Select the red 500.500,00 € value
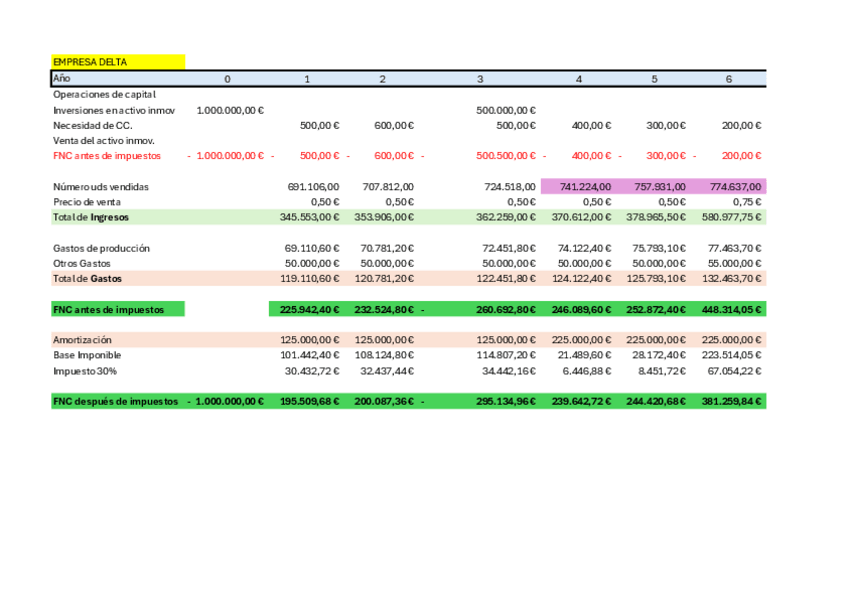The height and width of the screenshot is (599, 848). coord(506,156)
